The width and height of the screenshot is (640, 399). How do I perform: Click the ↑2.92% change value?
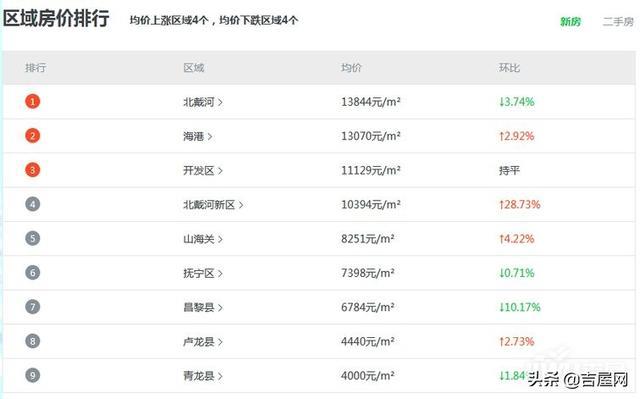(x=517, y=136)
